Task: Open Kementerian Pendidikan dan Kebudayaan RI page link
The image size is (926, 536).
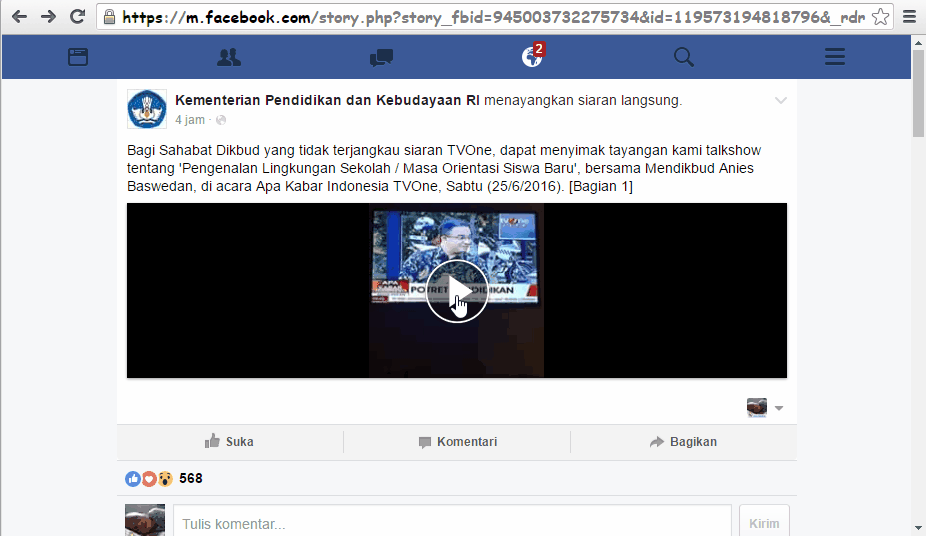Action: (x=327, y=100)
